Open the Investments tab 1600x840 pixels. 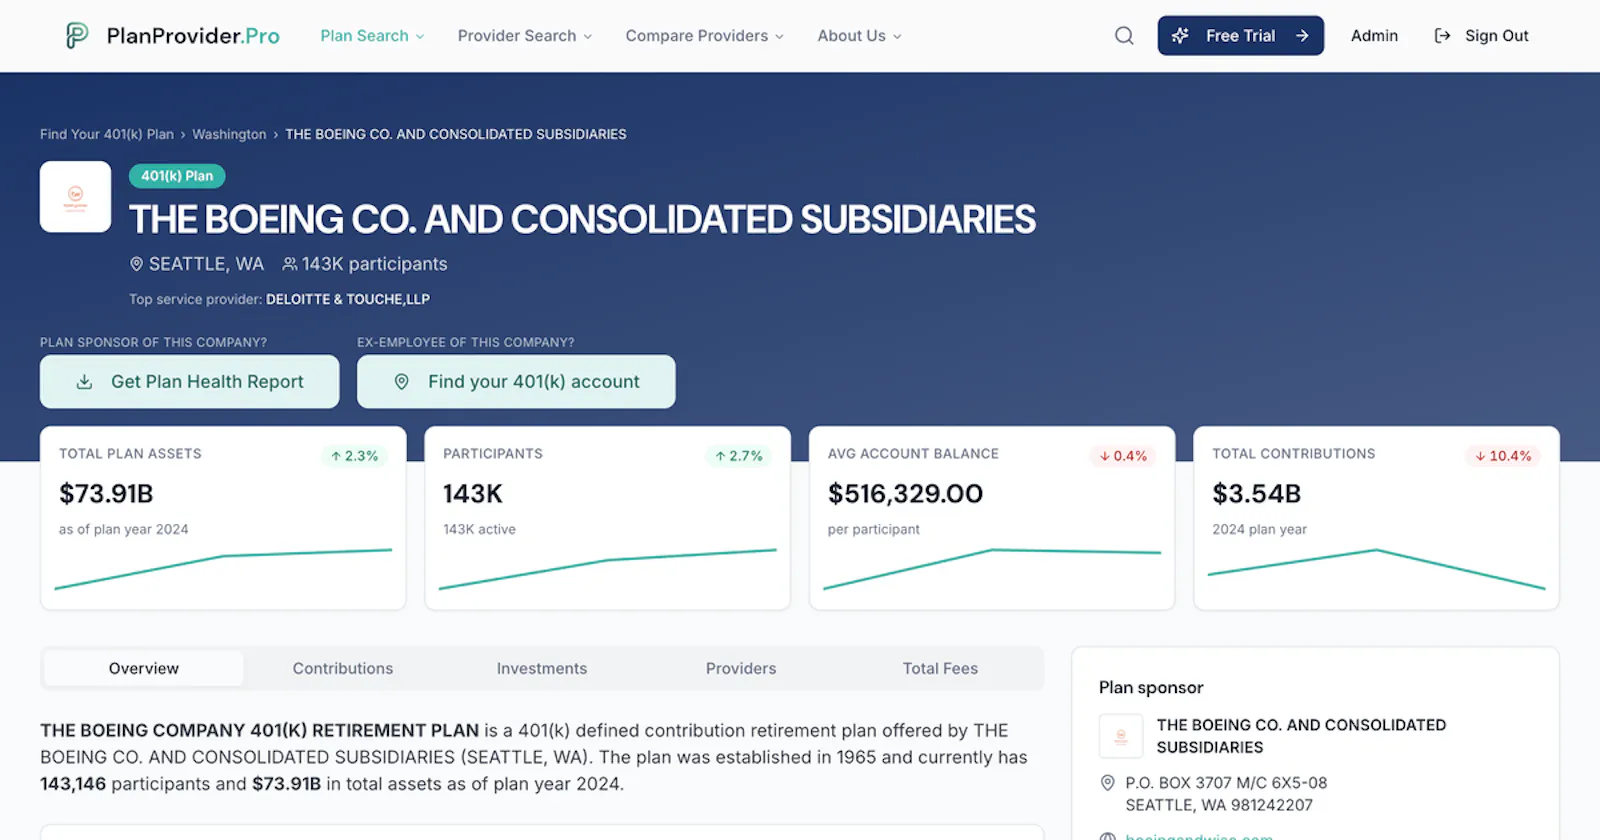(542, 668)
